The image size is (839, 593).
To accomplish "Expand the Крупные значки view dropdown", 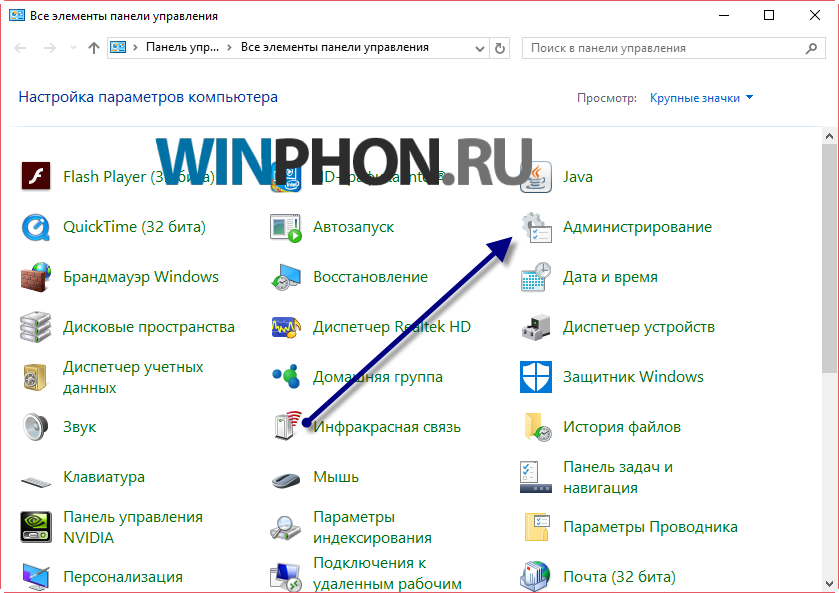I will [x=701, y=98].
